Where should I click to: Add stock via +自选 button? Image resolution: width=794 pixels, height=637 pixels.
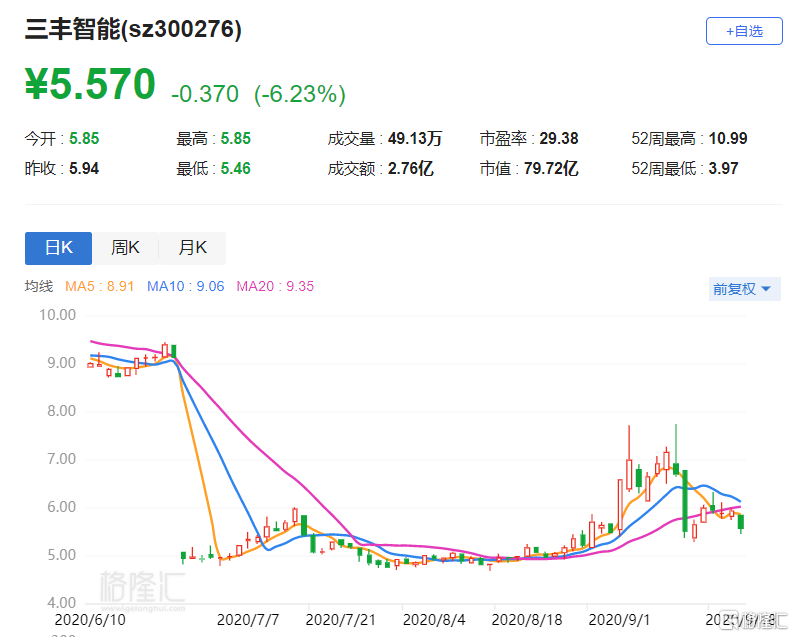click(744, 31)
